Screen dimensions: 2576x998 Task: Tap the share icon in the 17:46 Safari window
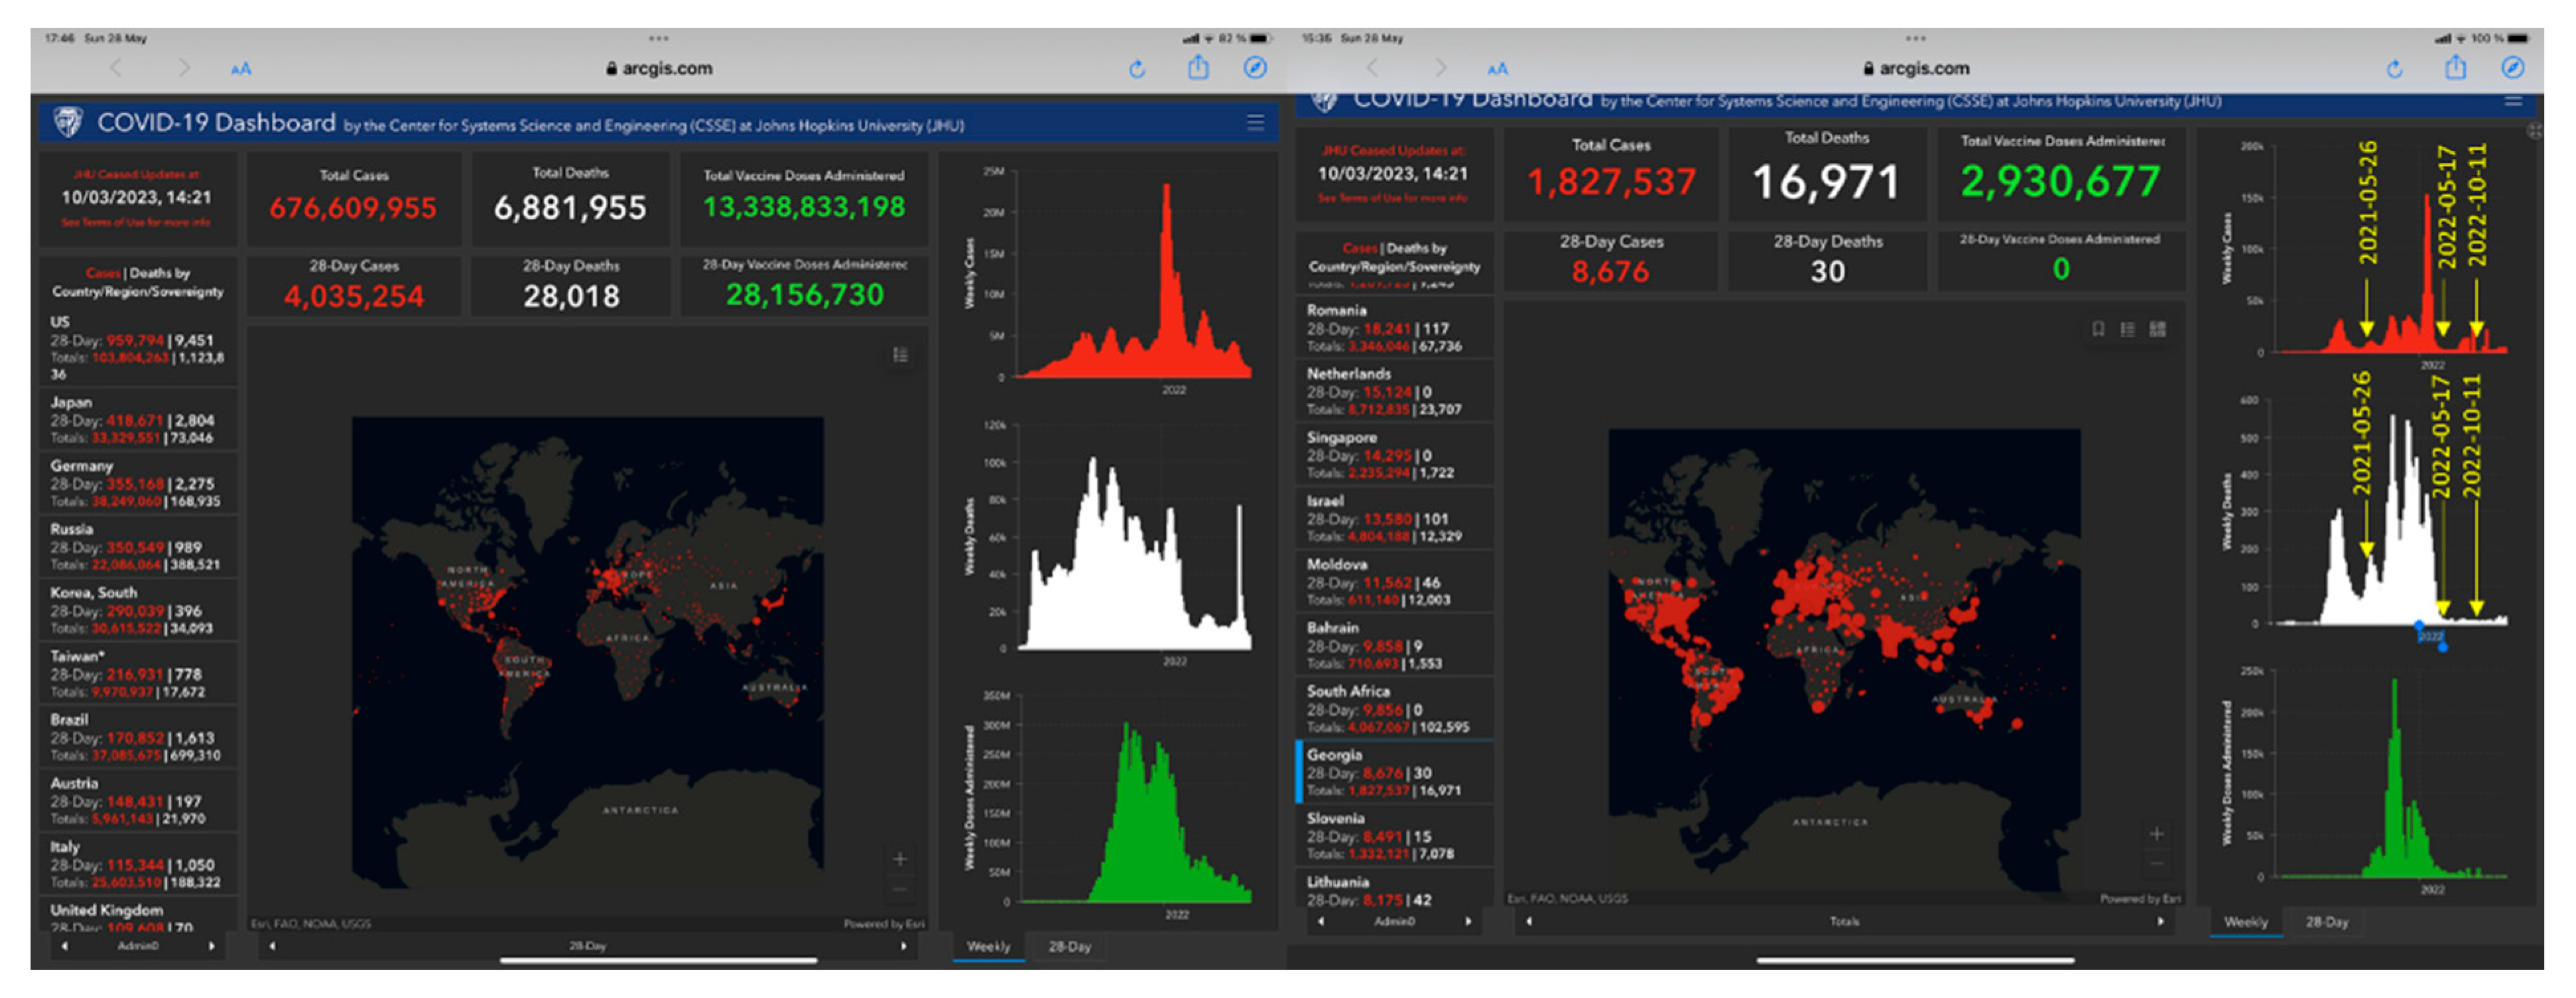1198,68
